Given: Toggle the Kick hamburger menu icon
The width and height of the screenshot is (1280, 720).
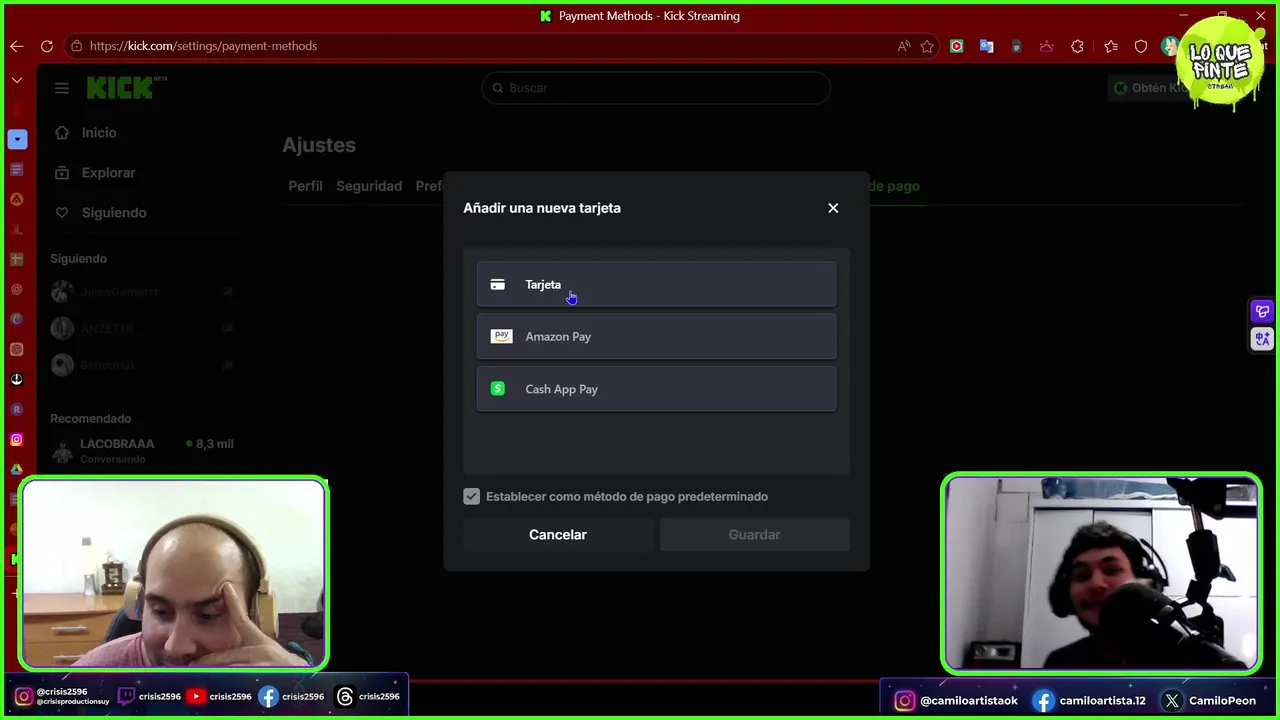Looking at the screenshot, I should click(62, 88).
